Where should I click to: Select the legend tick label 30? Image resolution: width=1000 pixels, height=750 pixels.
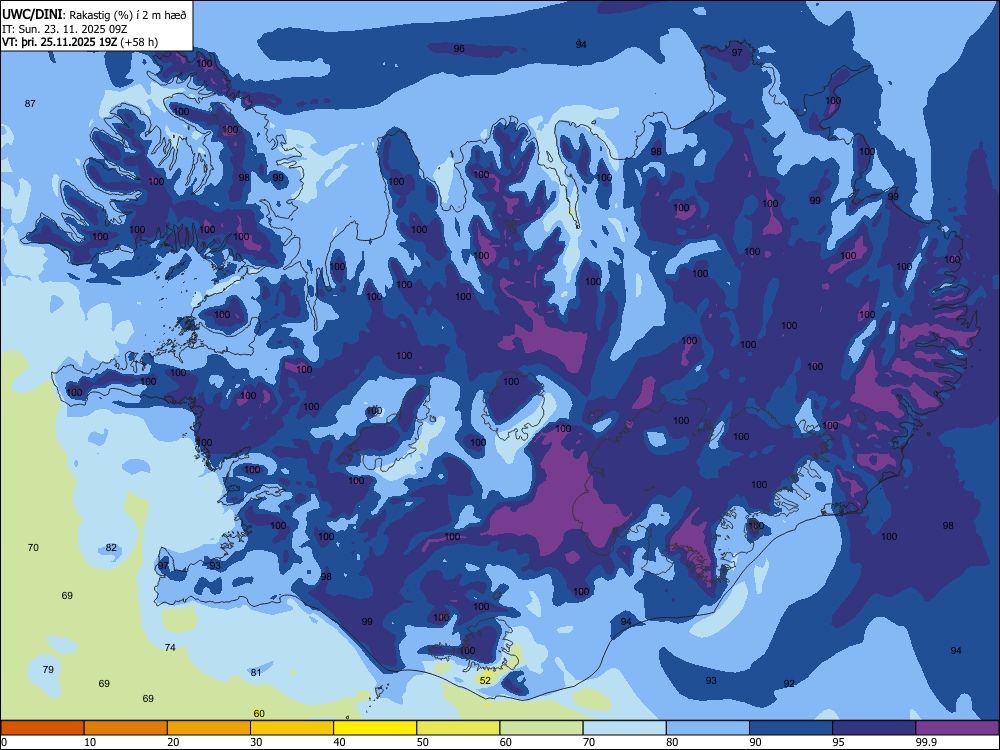[256, 742]
